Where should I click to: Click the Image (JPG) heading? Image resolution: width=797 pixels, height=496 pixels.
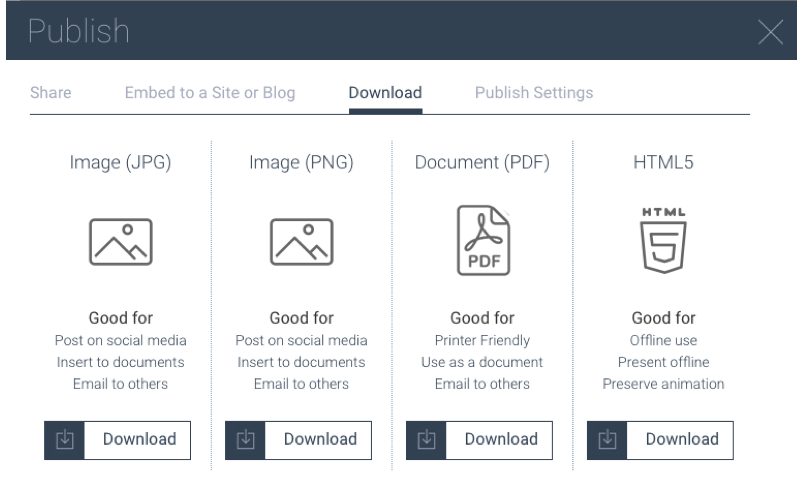coord(120,163)
